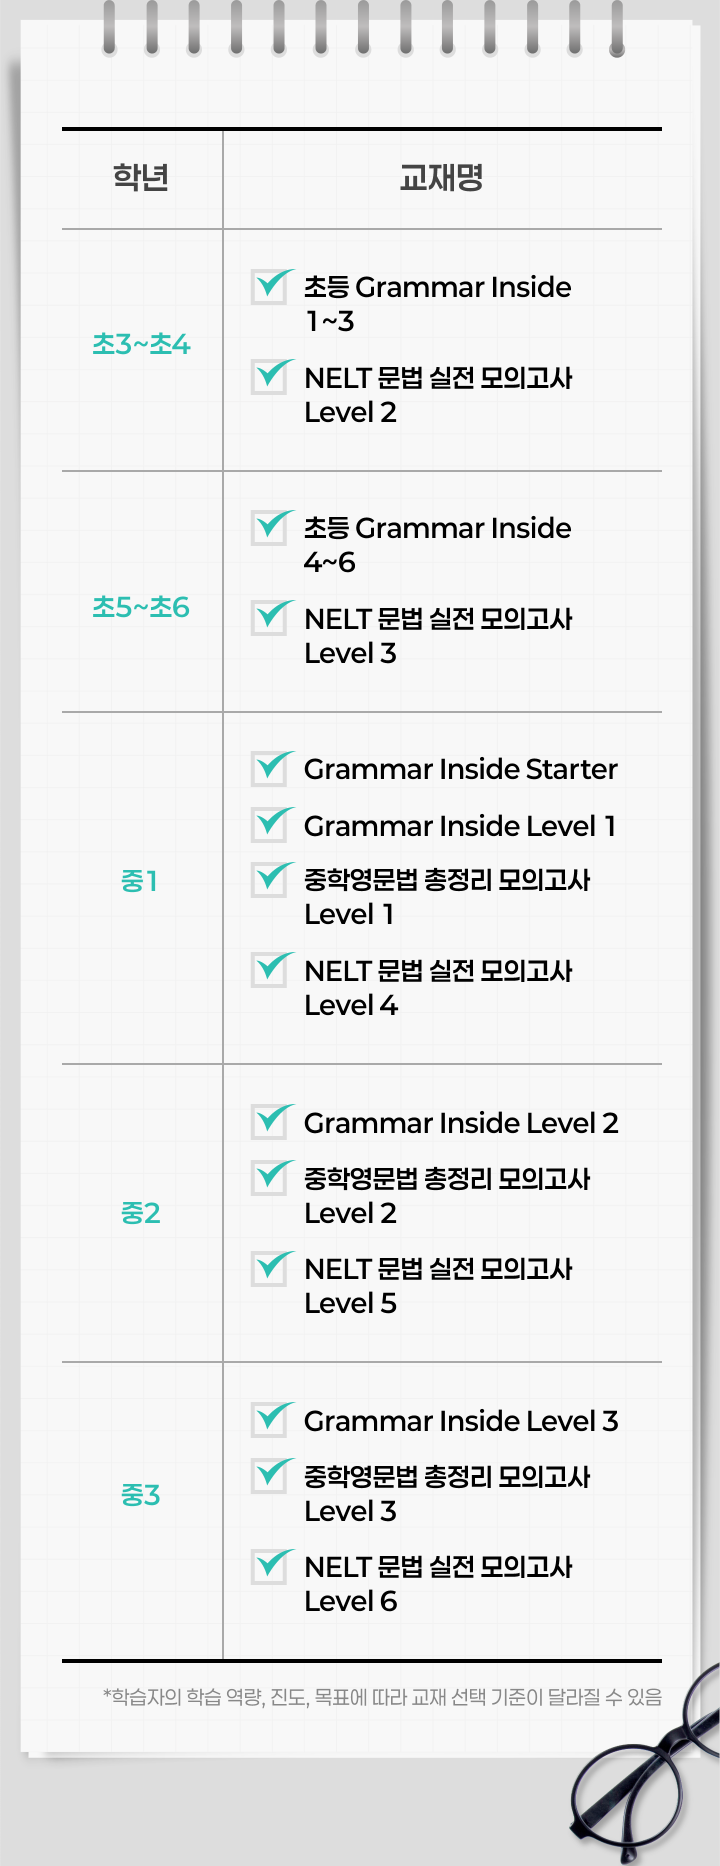Toggle checkbox for 초등 Grammar Inside 4~6
The width and height of the screenshot is (720, 1866).
(x=270, y=528)
